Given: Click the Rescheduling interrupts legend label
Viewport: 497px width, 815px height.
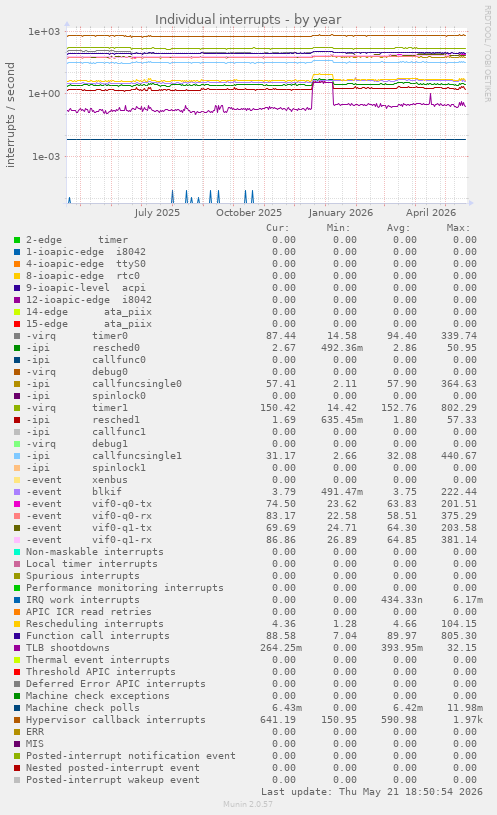Looking at the screenshot, I should click(x=95, y=624).
